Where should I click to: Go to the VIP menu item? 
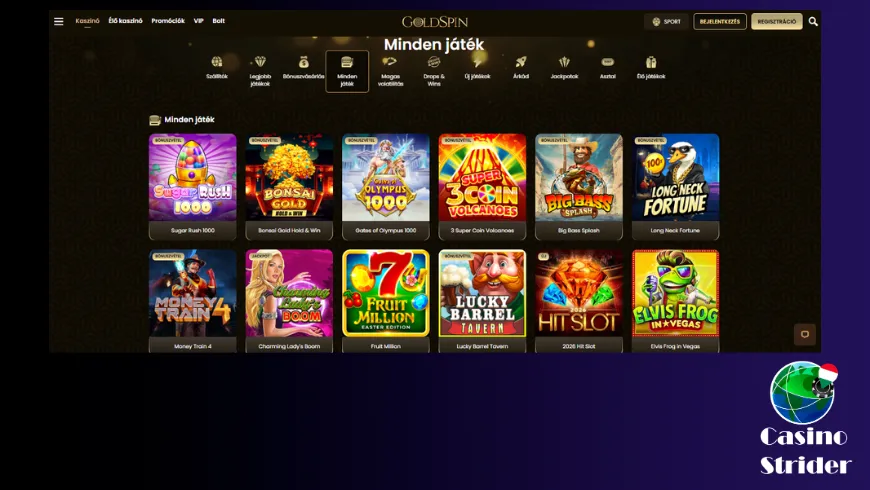pos(199,21)
